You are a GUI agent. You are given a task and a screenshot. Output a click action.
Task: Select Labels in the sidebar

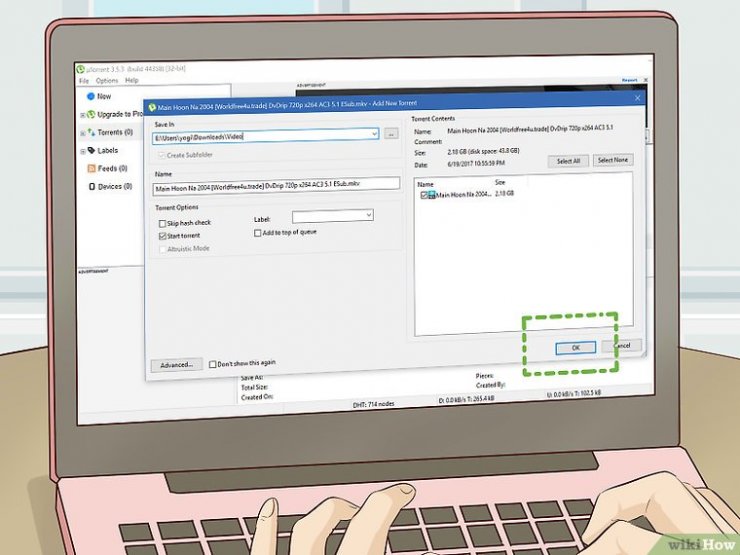[x=108, y=151]
